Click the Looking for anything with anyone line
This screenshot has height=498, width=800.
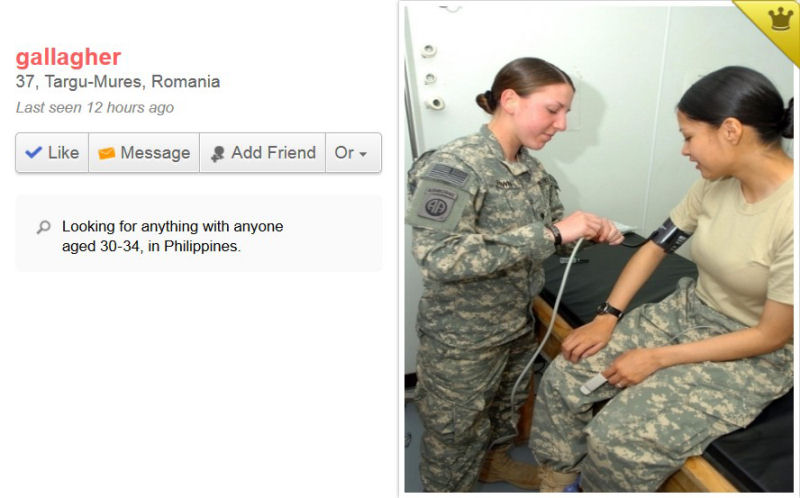tap(172, 226)
